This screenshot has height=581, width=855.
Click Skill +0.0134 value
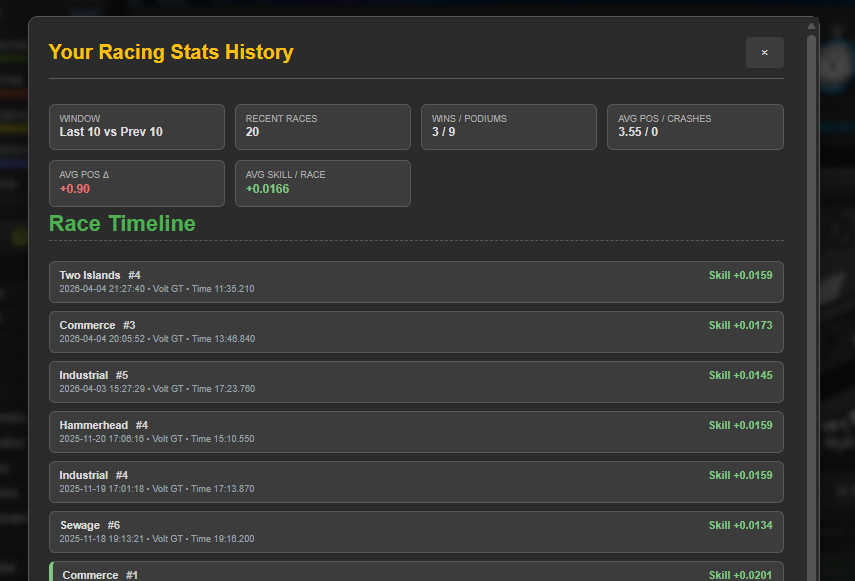point(740,525)
